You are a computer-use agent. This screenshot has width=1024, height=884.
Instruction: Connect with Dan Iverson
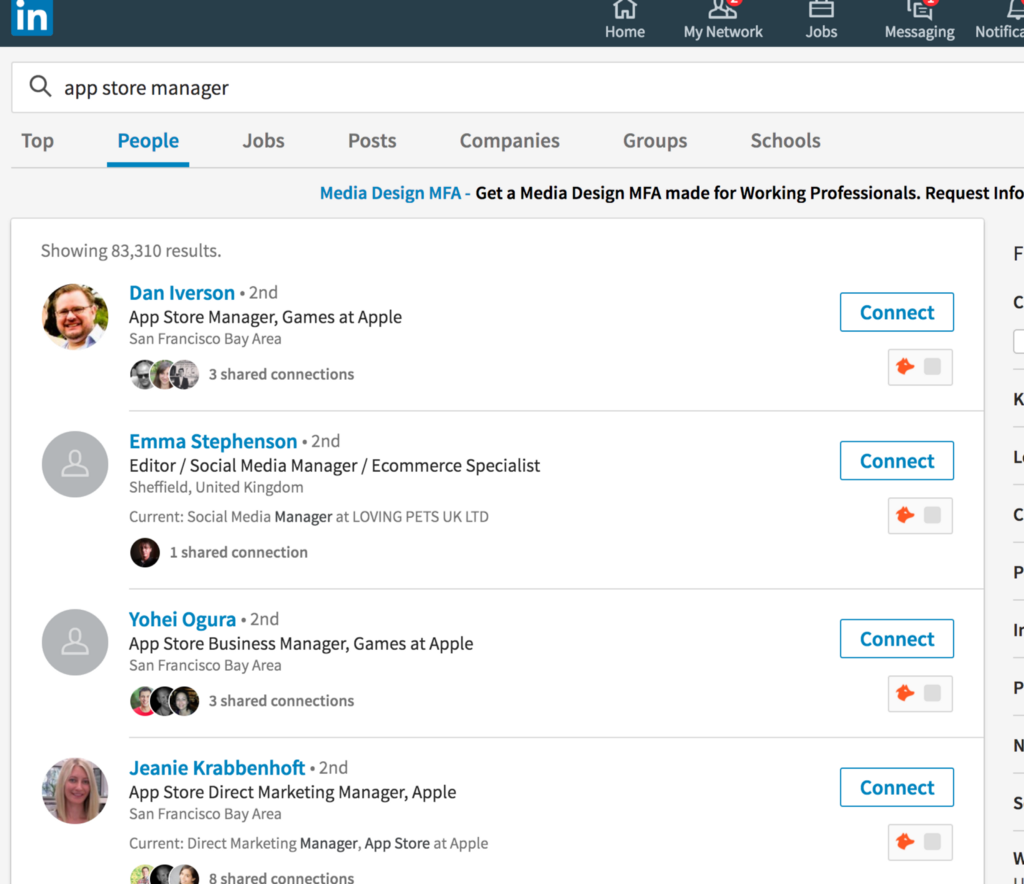(x=897, y=312)
